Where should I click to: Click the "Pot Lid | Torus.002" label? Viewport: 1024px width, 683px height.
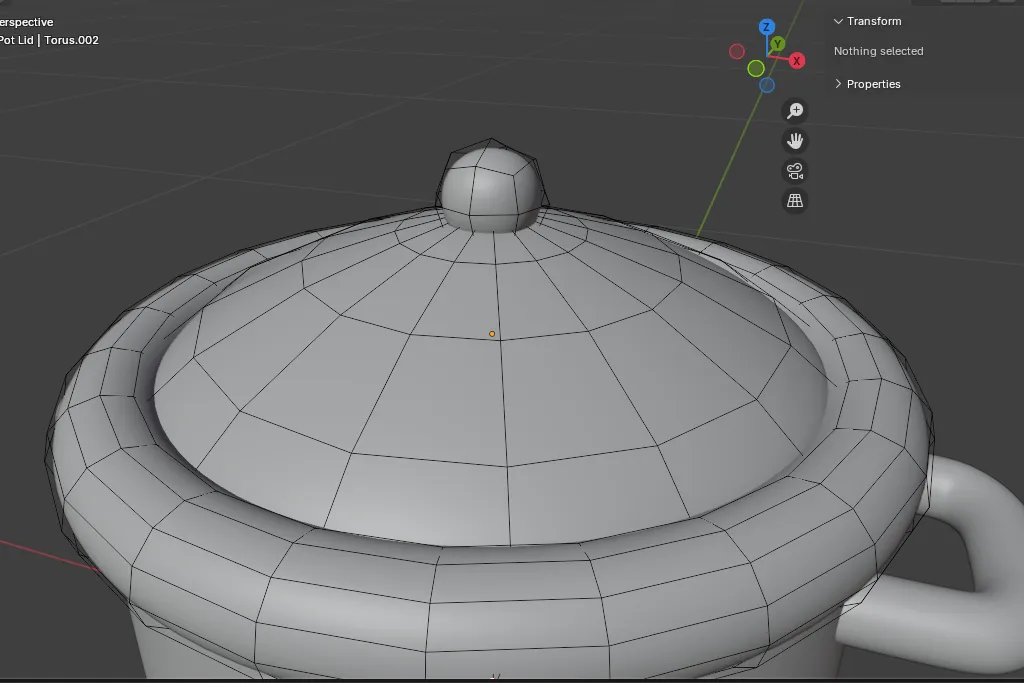click(x=48, y=40)
